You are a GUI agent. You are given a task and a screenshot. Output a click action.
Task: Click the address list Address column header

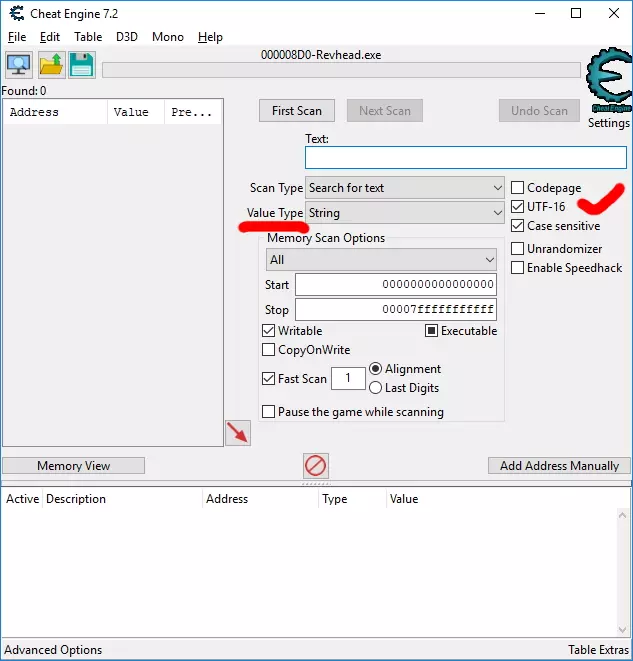pyautogui.click(x=260, y=499)
